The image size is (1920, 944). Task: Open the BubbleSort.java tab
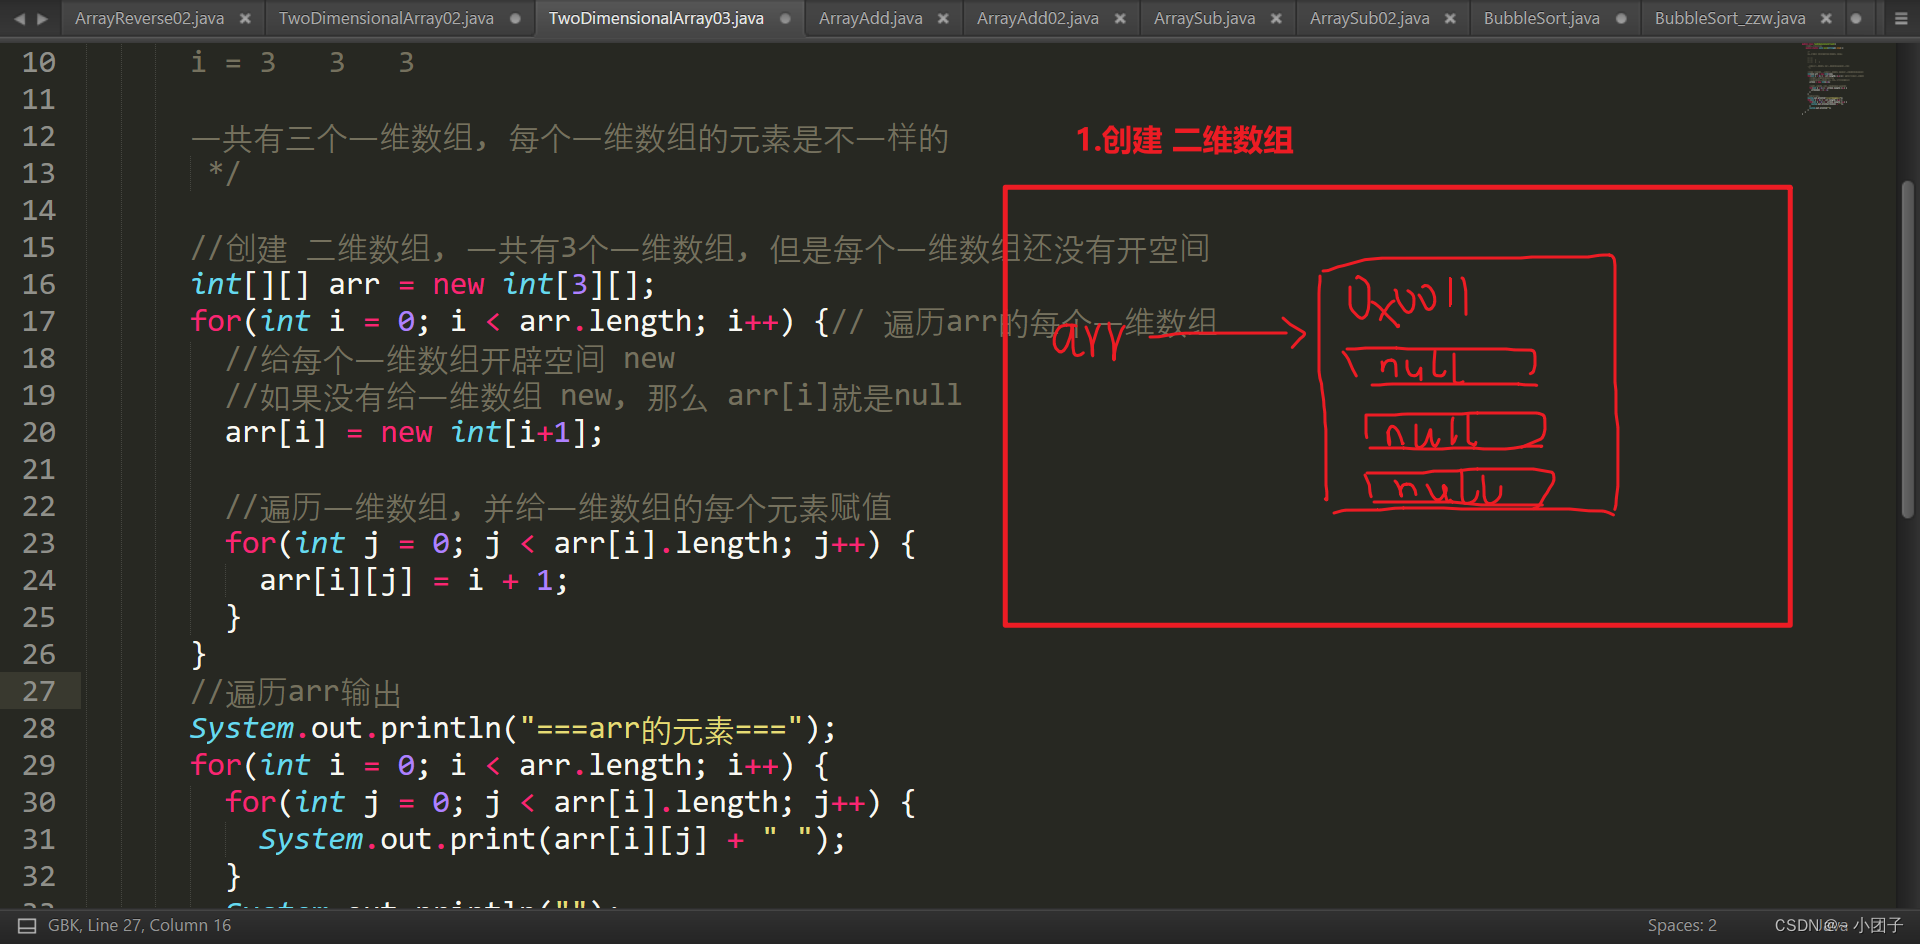[x=1541, y=18]
